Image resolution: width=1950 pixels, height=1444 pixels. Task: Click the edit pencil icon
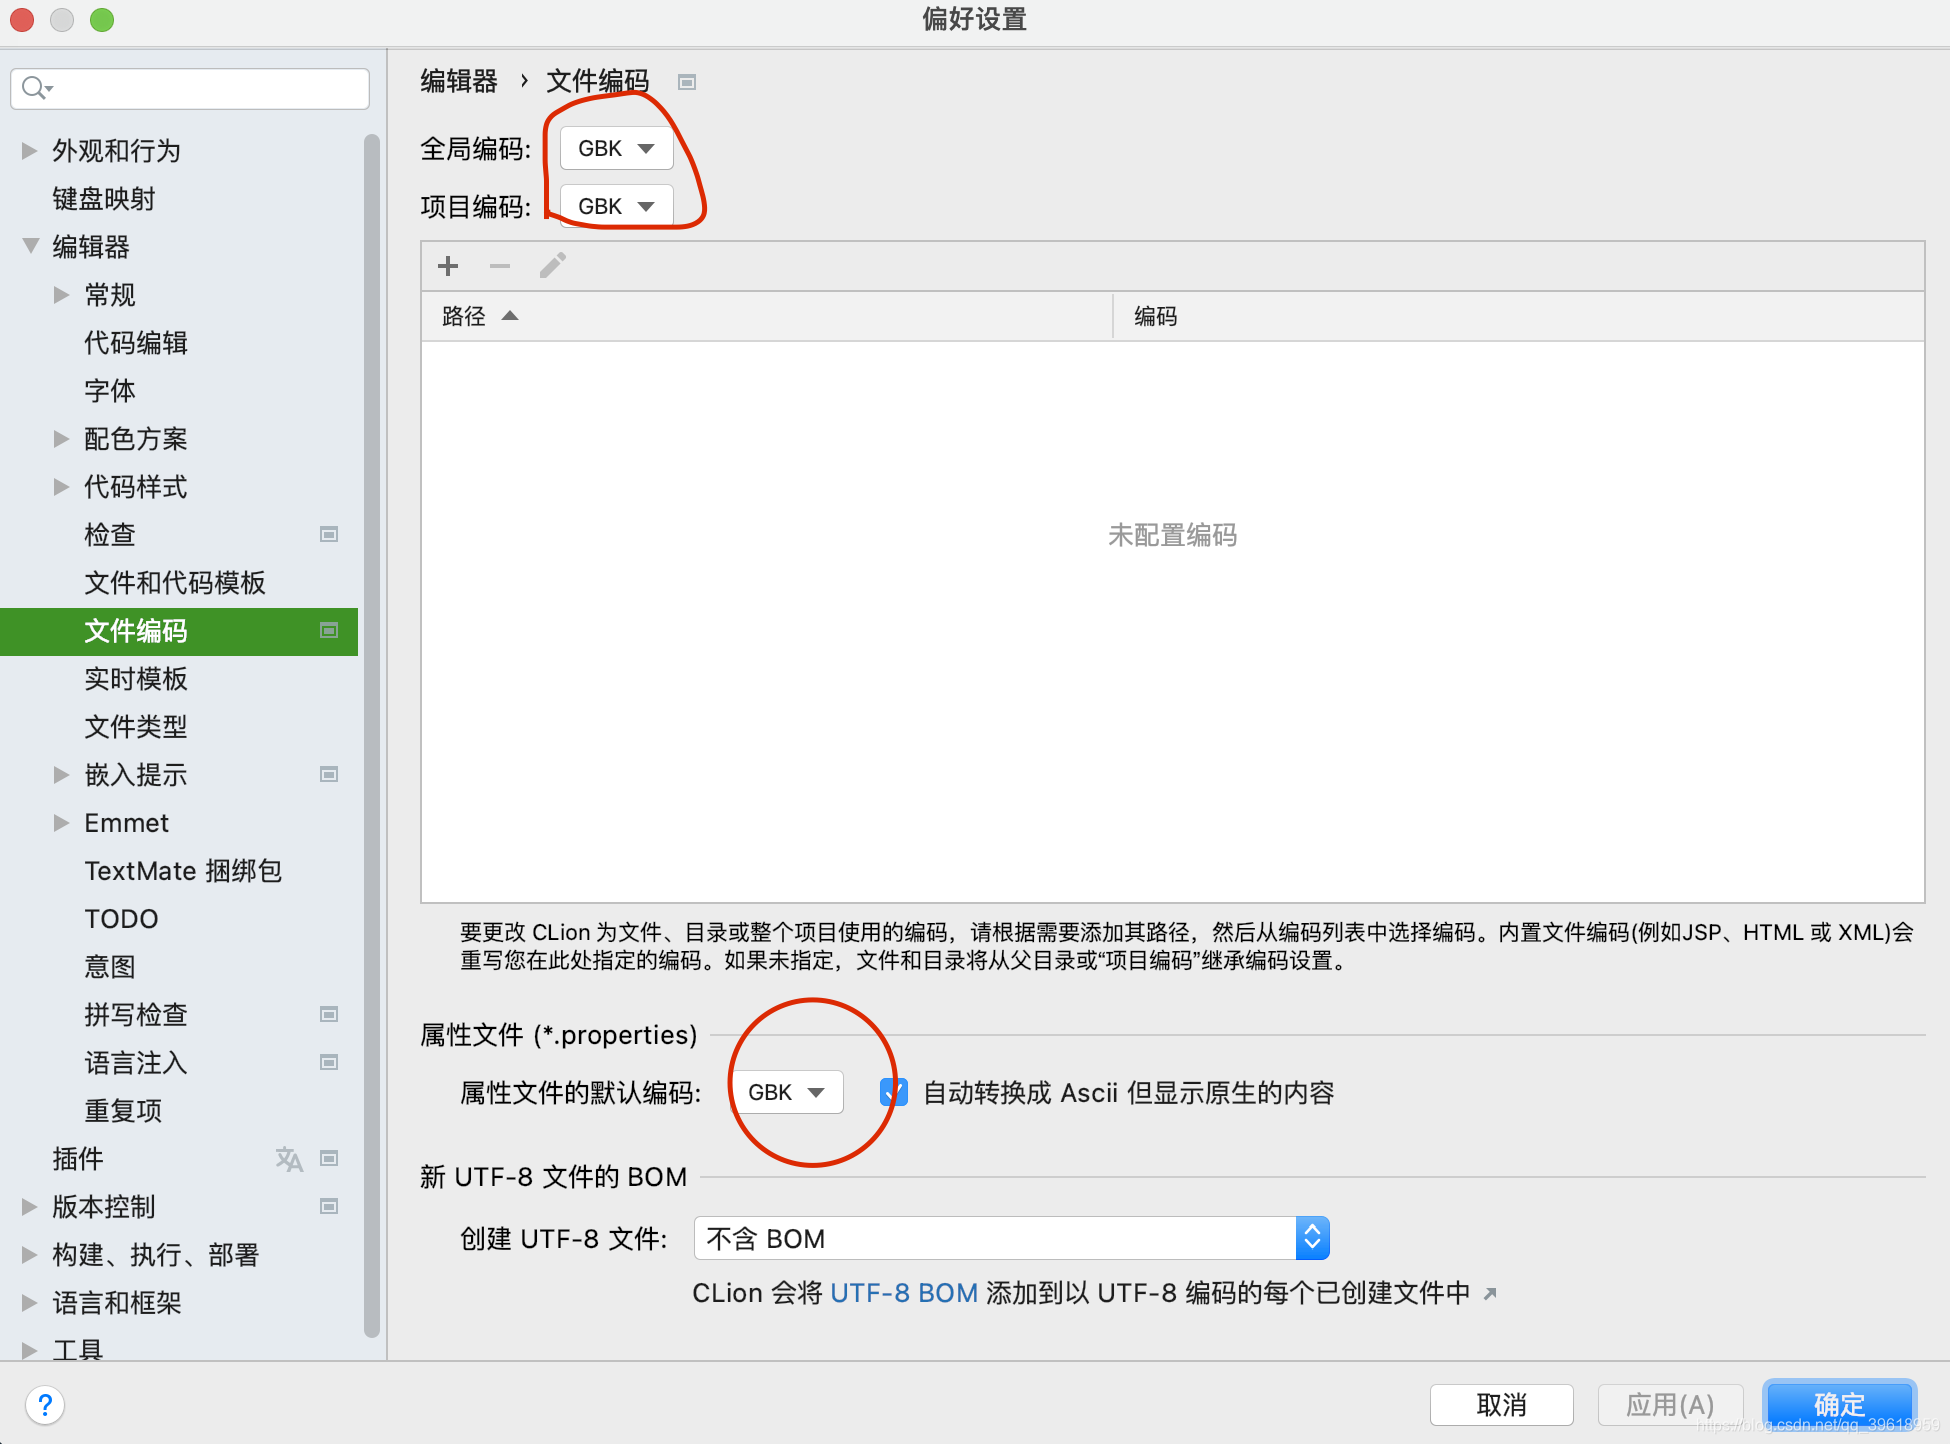click(553, 266)
